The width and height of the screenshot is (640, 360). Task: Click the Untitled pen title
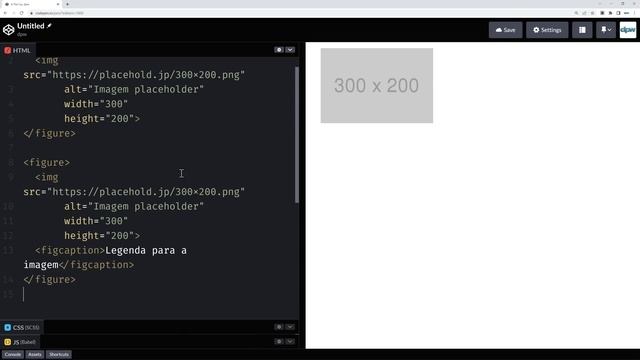[31, 26]
